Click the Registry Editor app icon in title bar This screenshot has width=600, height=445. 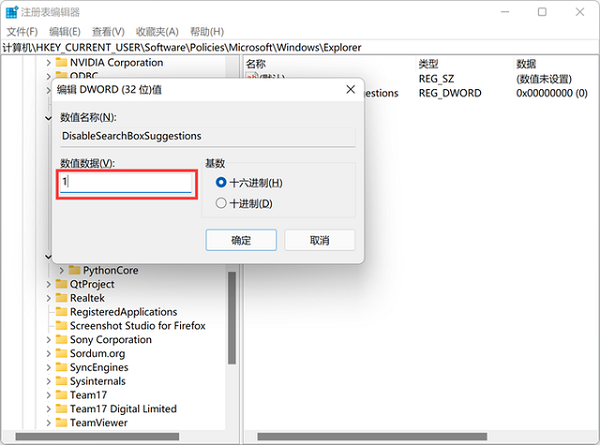pyautogui.click(x=11, y=12)
